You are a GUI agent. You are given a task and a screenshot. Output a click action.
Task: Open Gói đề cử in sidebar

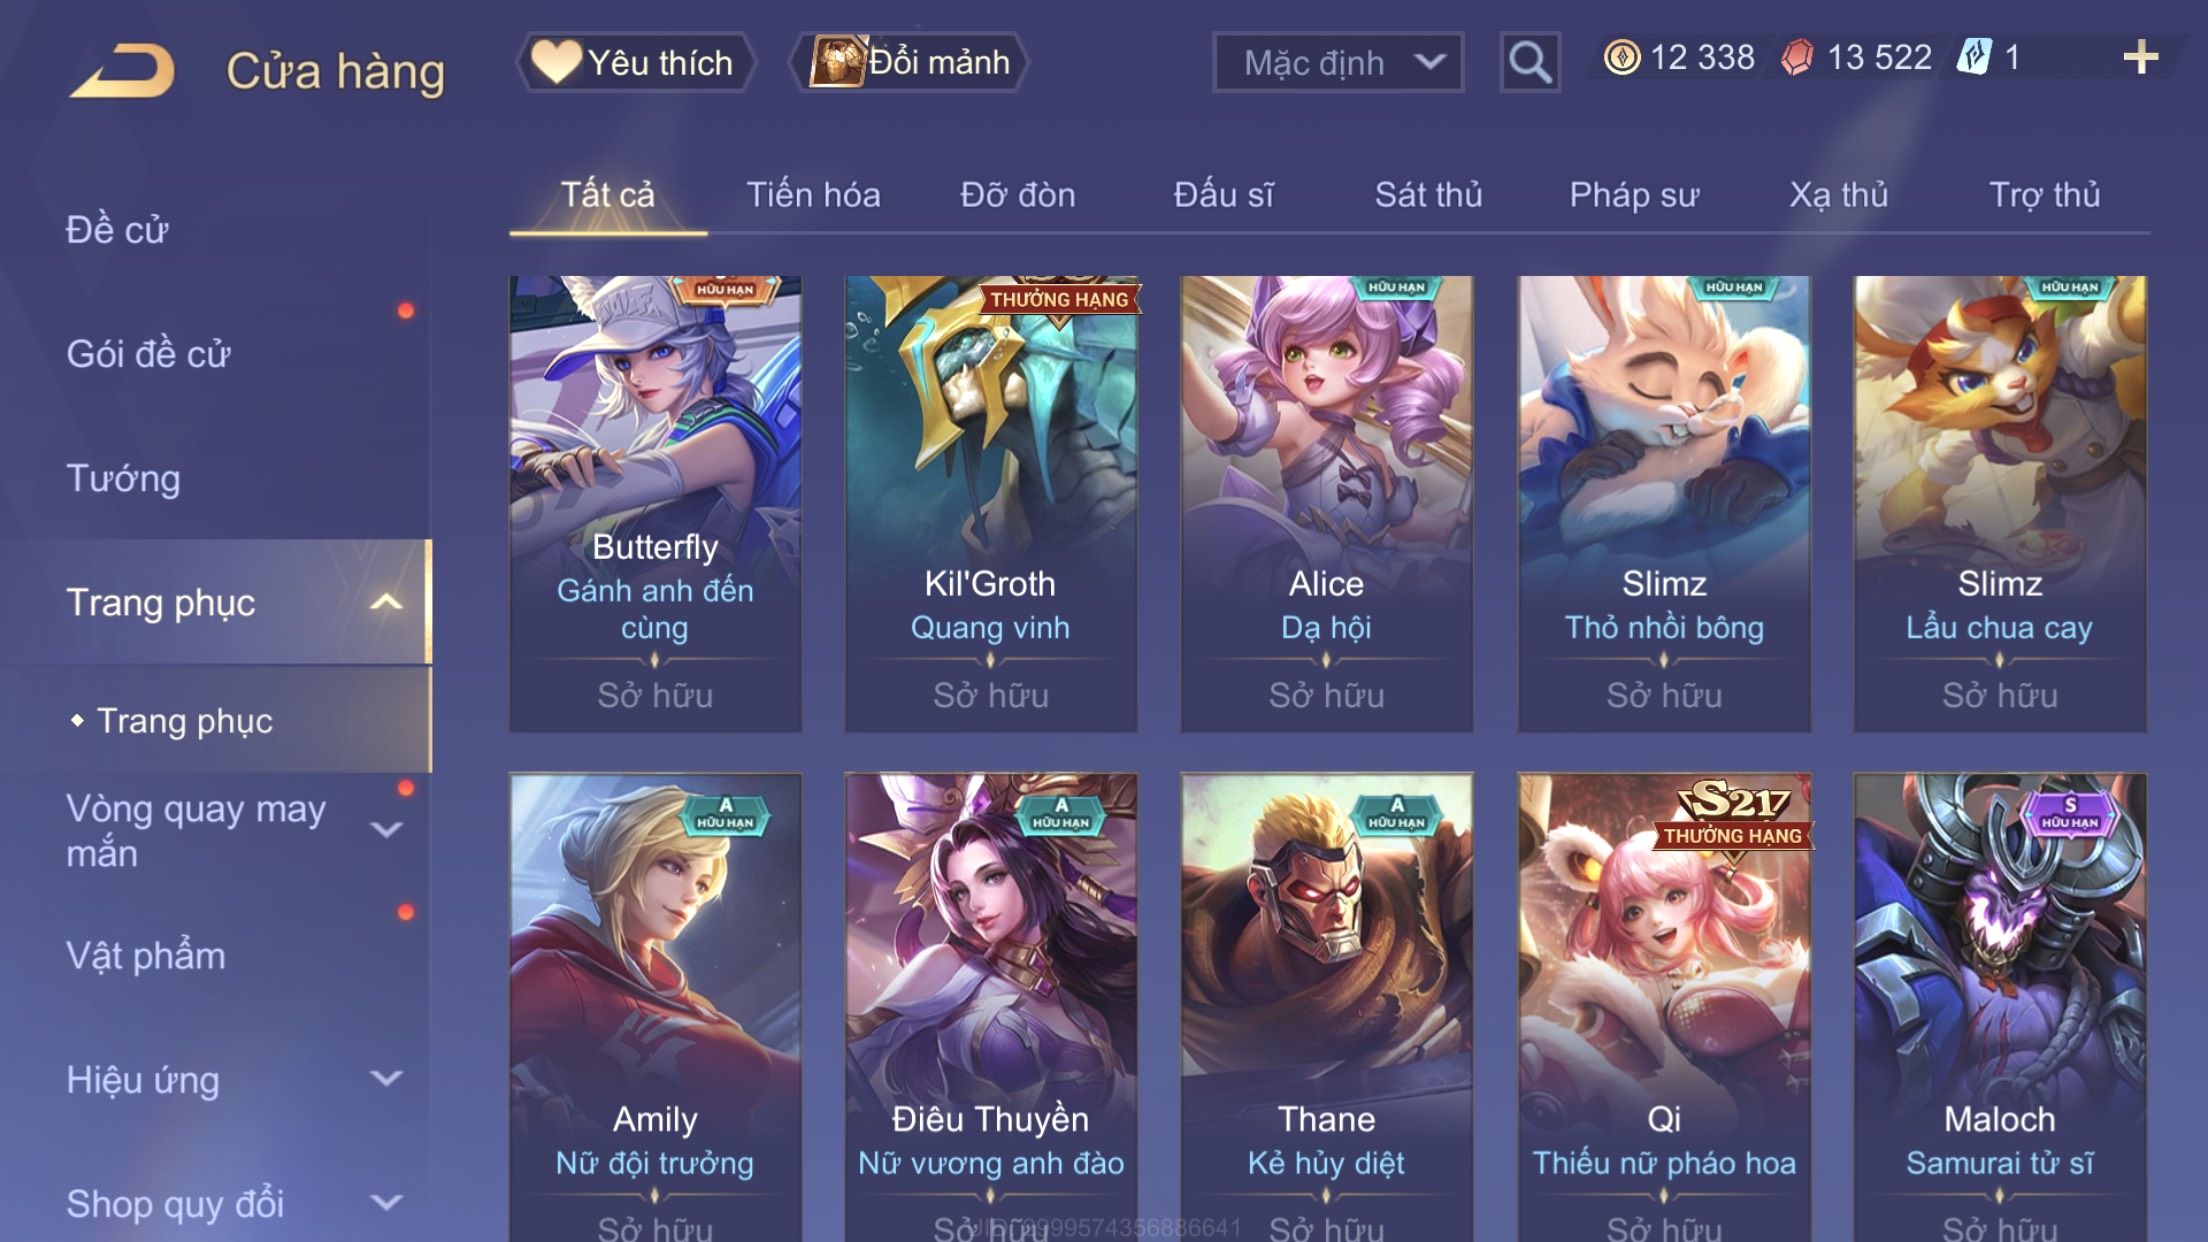click(148, 354)
